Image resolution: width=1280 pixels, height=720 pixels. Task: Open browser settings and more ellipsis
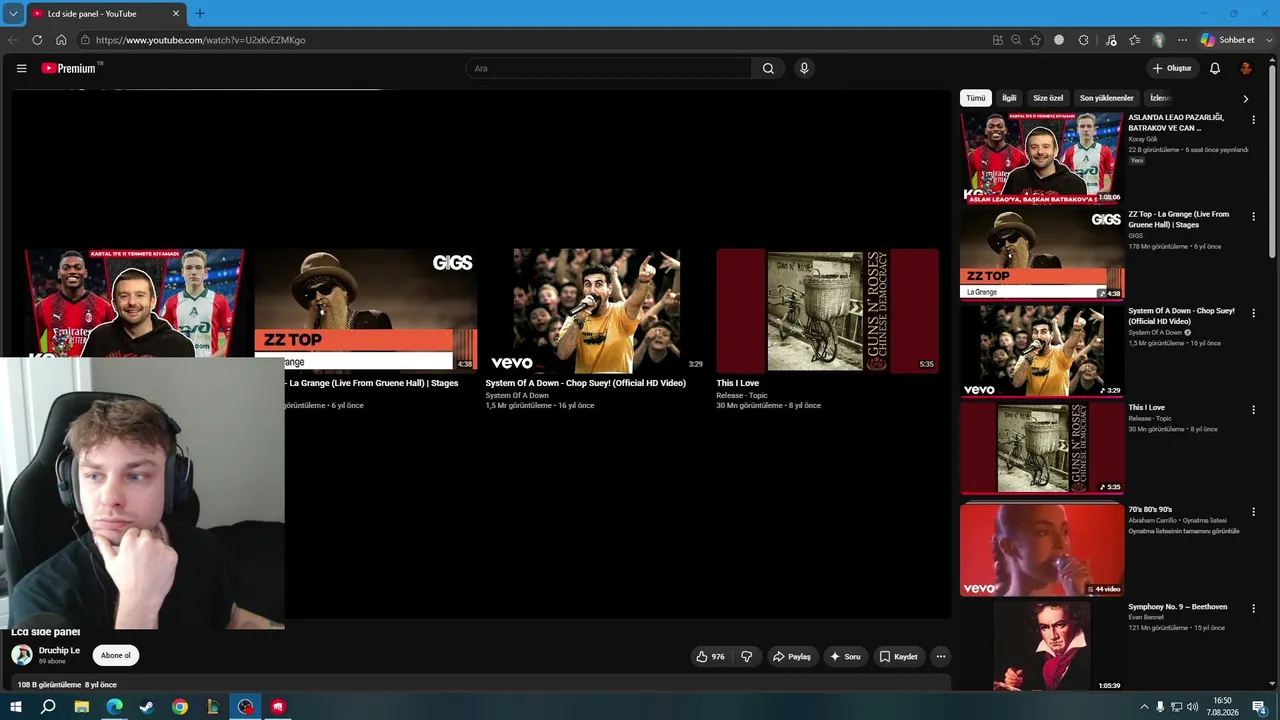click(x=1182, y=40)
